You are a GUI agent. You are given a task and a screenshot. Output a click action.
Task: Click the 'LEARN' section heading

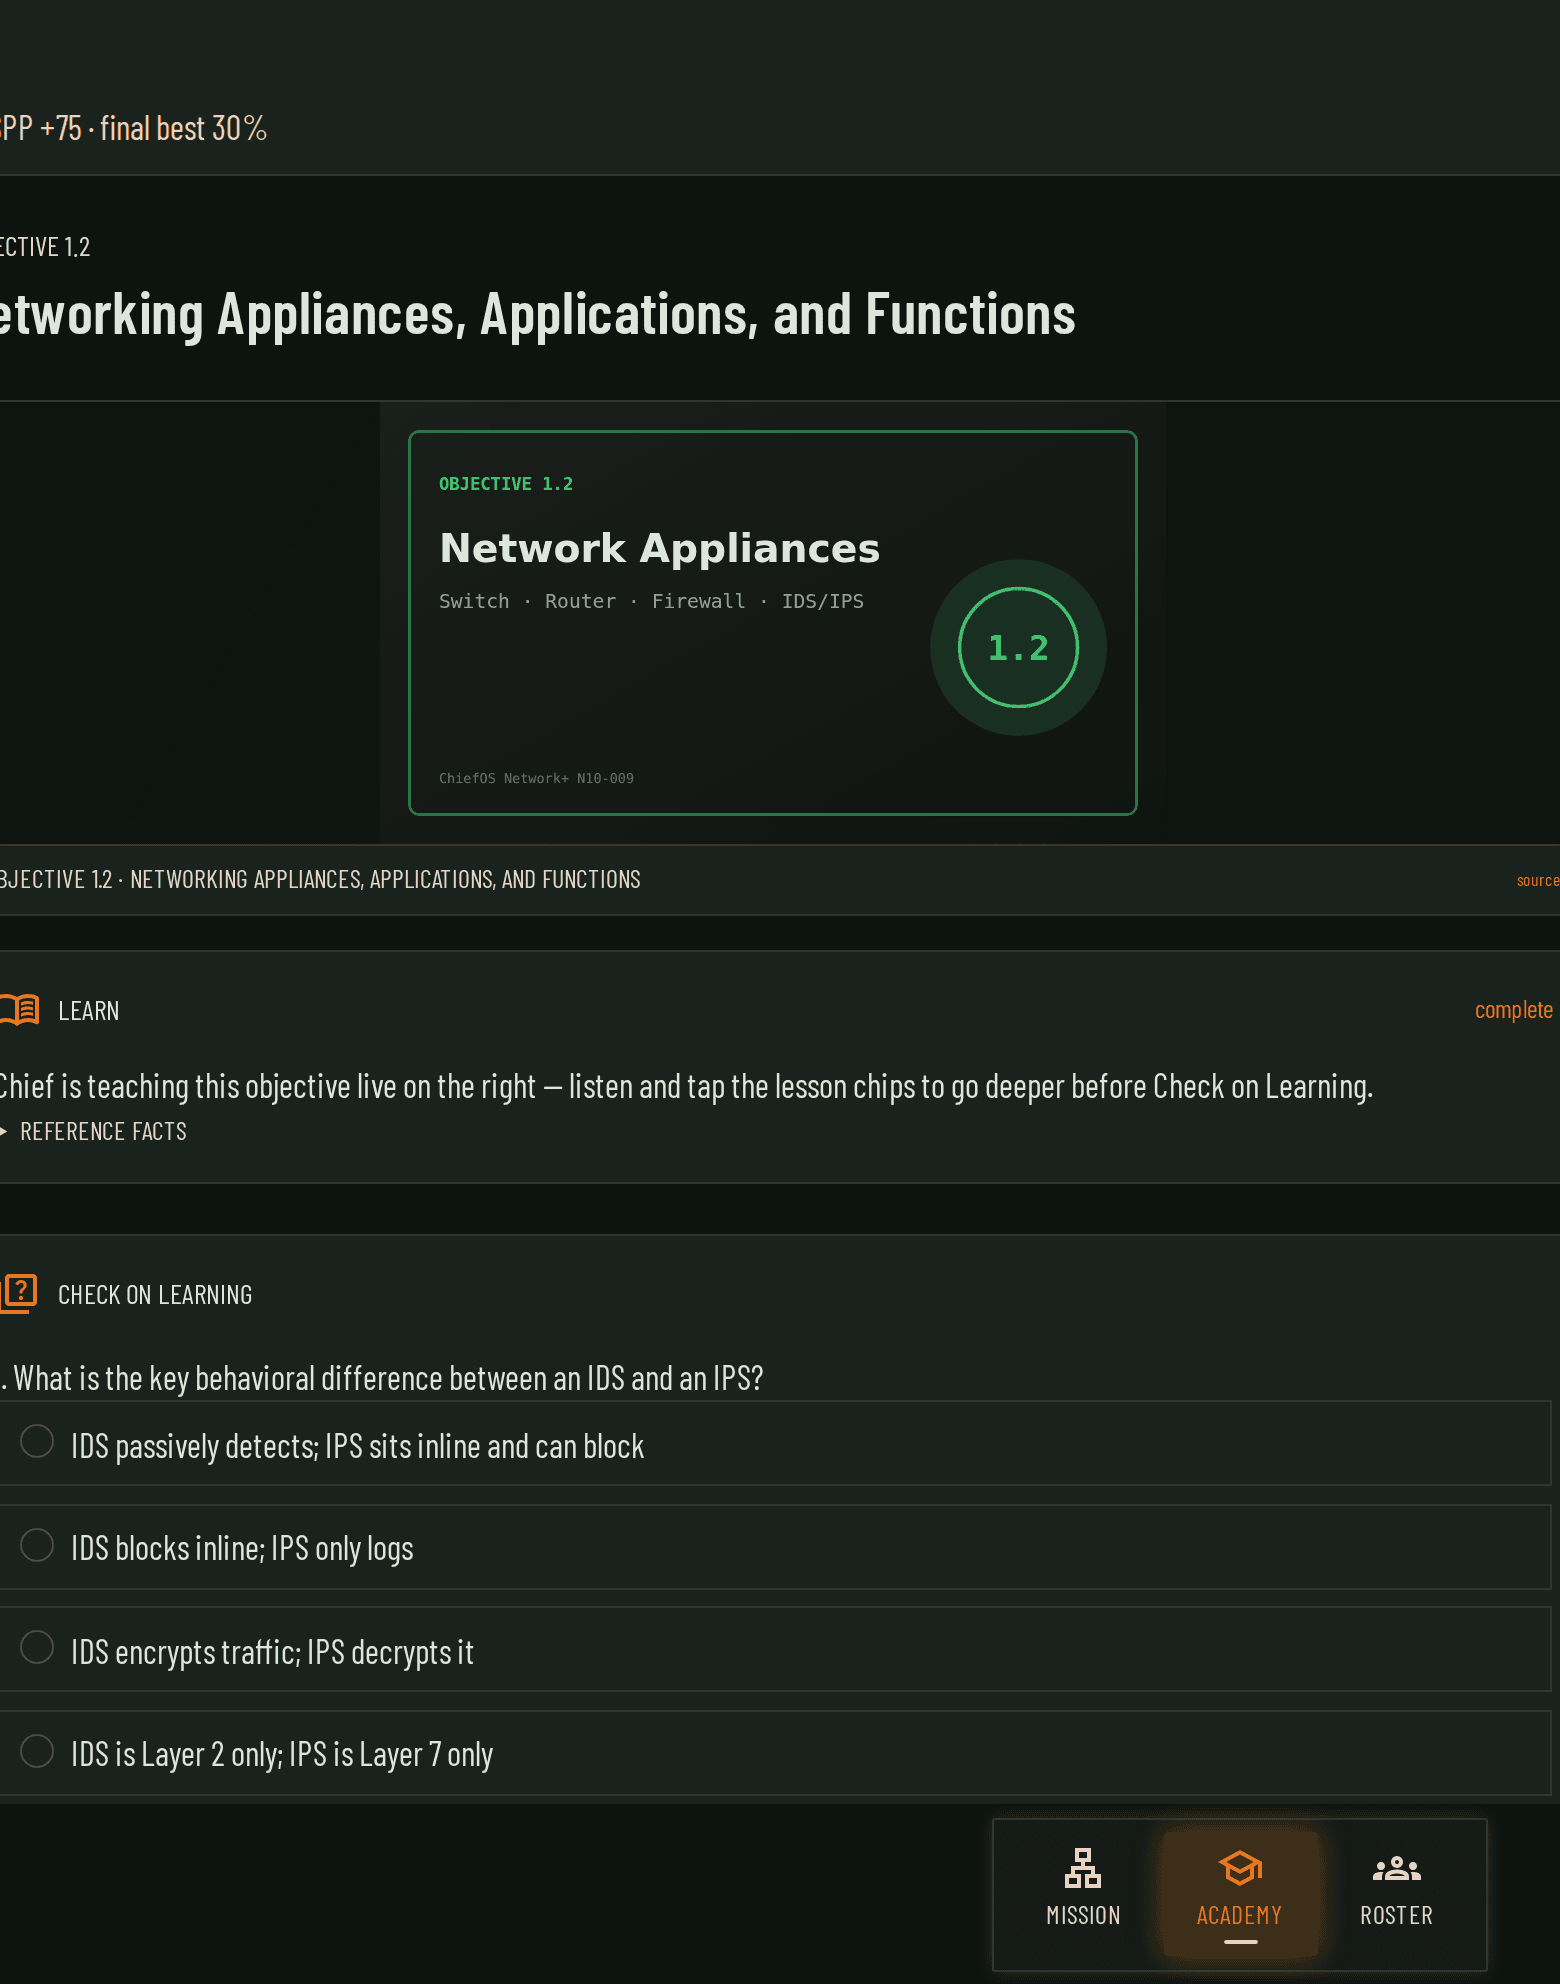tap(89, 1011)
